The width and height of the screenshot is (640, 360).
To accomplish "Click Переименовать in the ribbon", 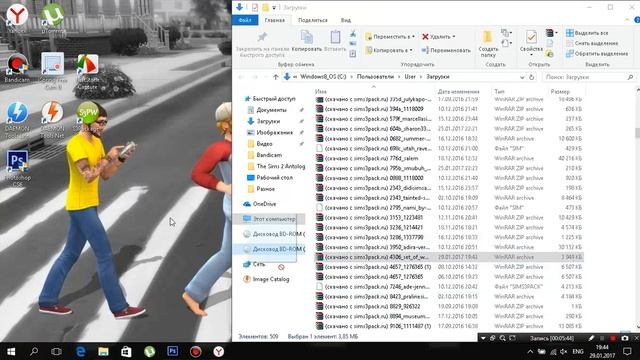I will (x=446, y=50).
